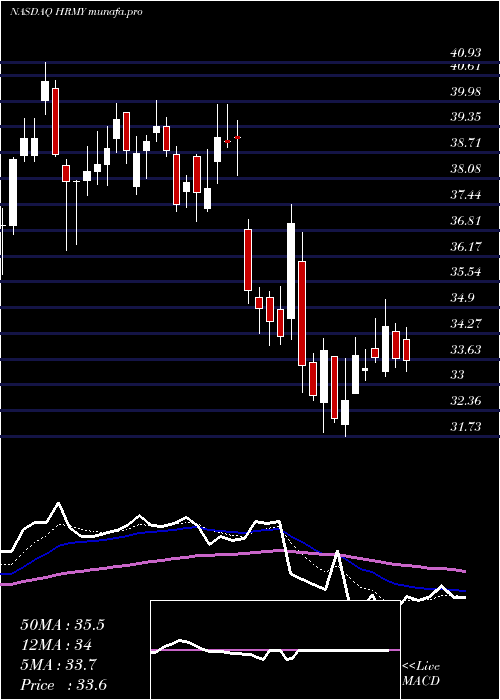Click the 39.35 price axis label

coord(466,117)
